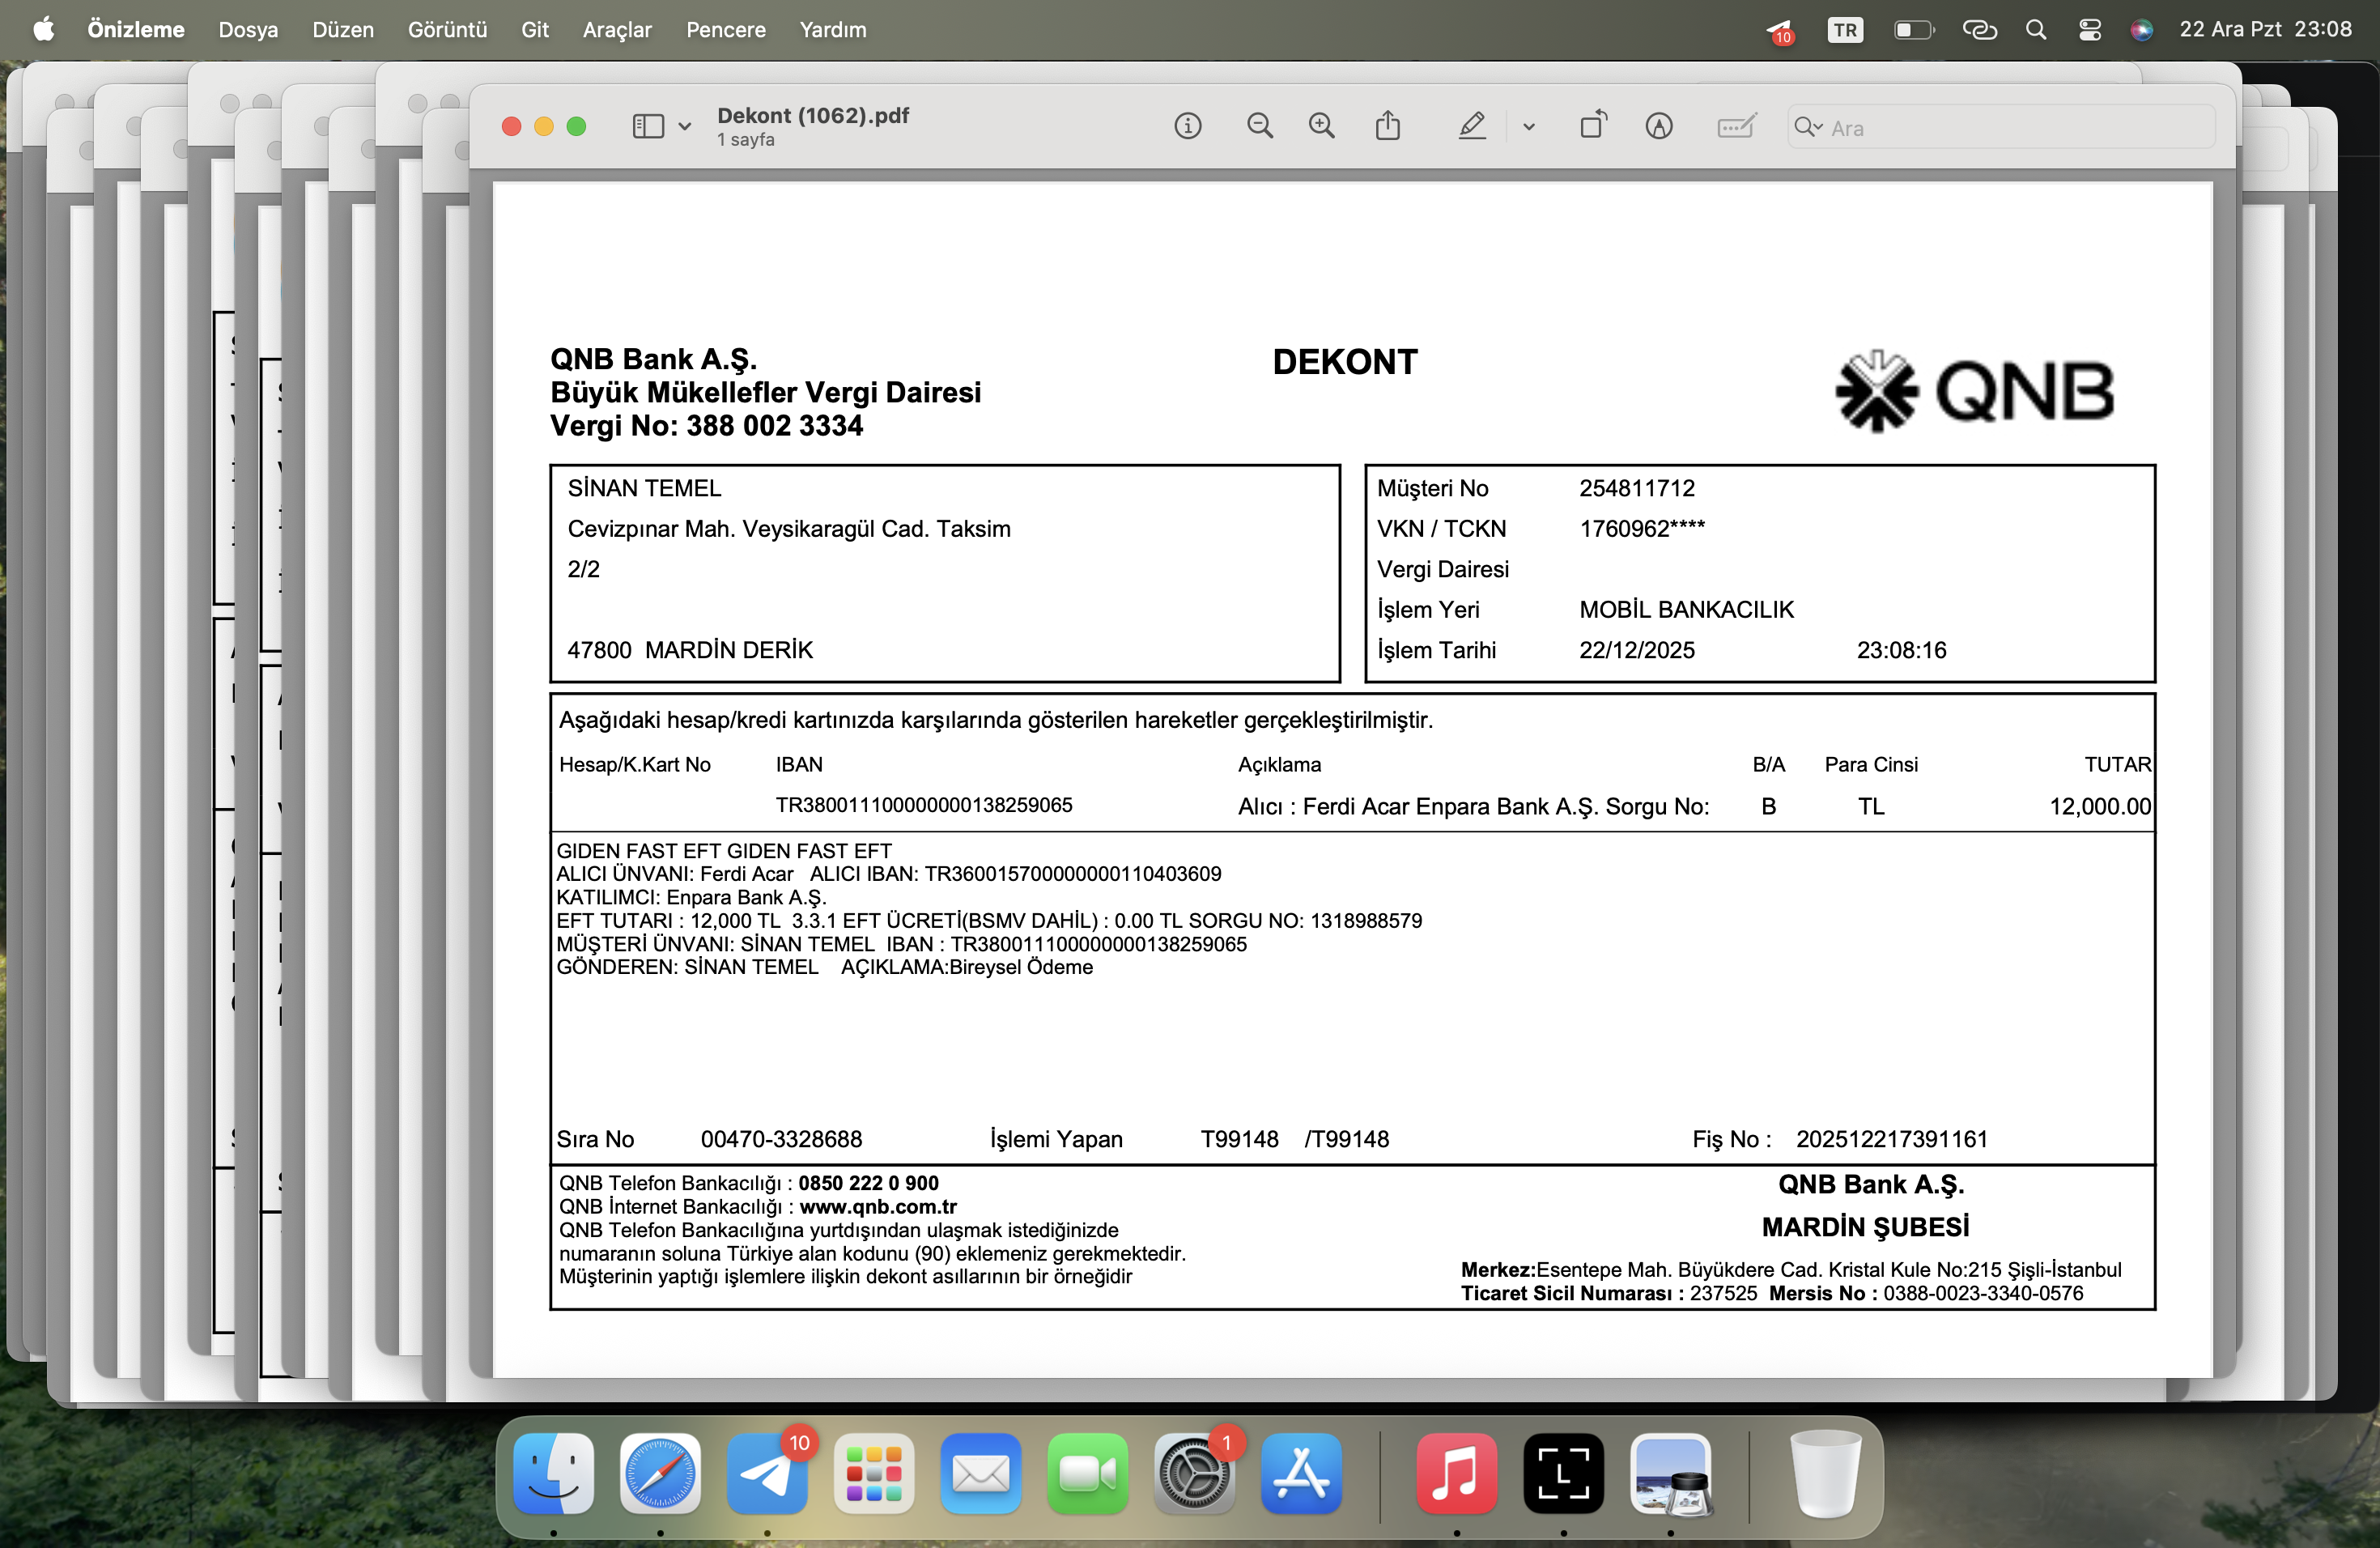This screenshot has width=2380, height=1548.
Task: Open Launchpad from the Dock
Action: point(874,1473)
